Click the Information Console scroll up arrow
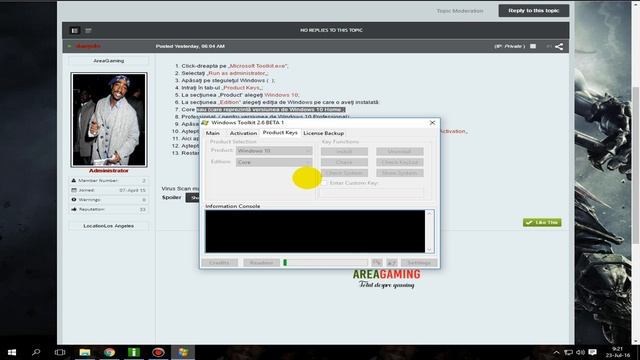Screen dimensions: 640x360 429,213
